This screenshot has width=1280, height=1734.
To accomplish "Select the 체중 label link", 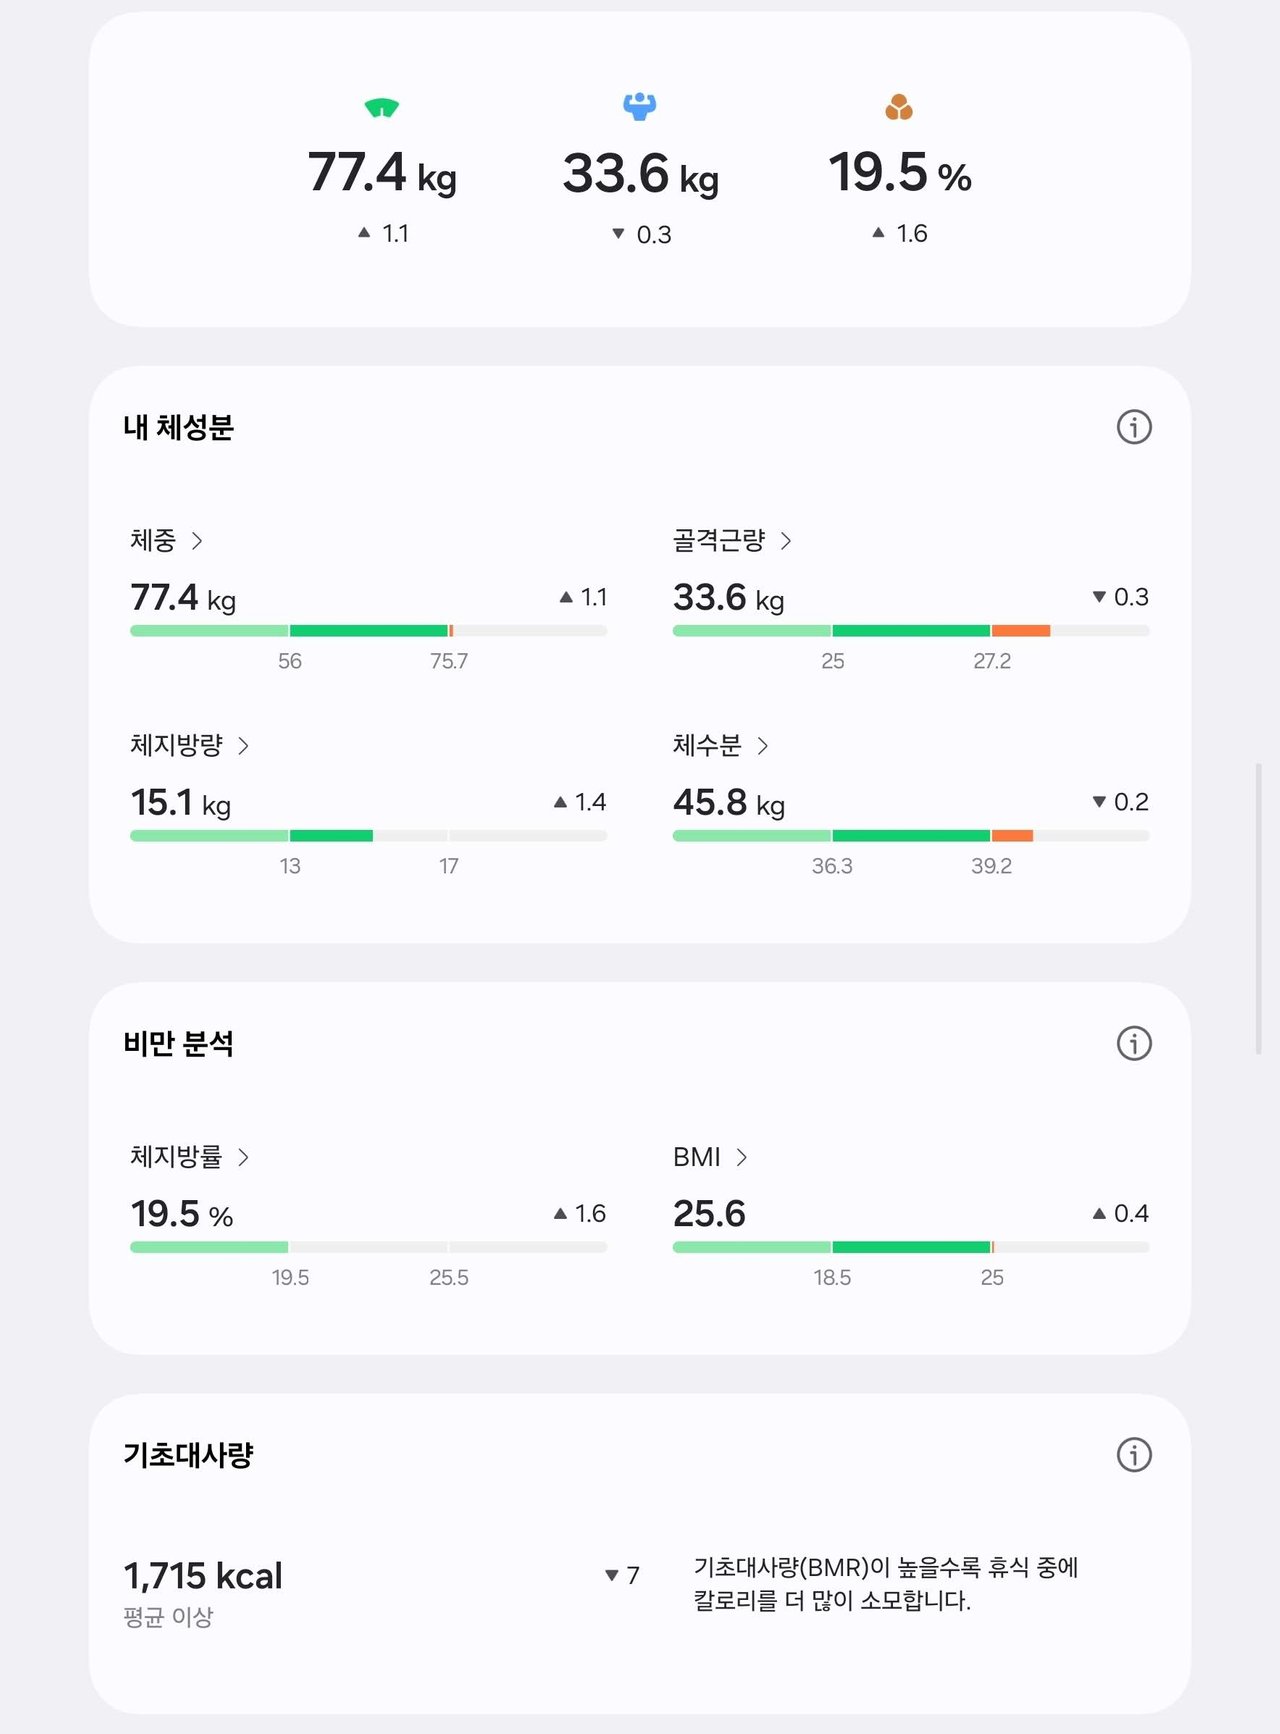I will pos(153,541).
